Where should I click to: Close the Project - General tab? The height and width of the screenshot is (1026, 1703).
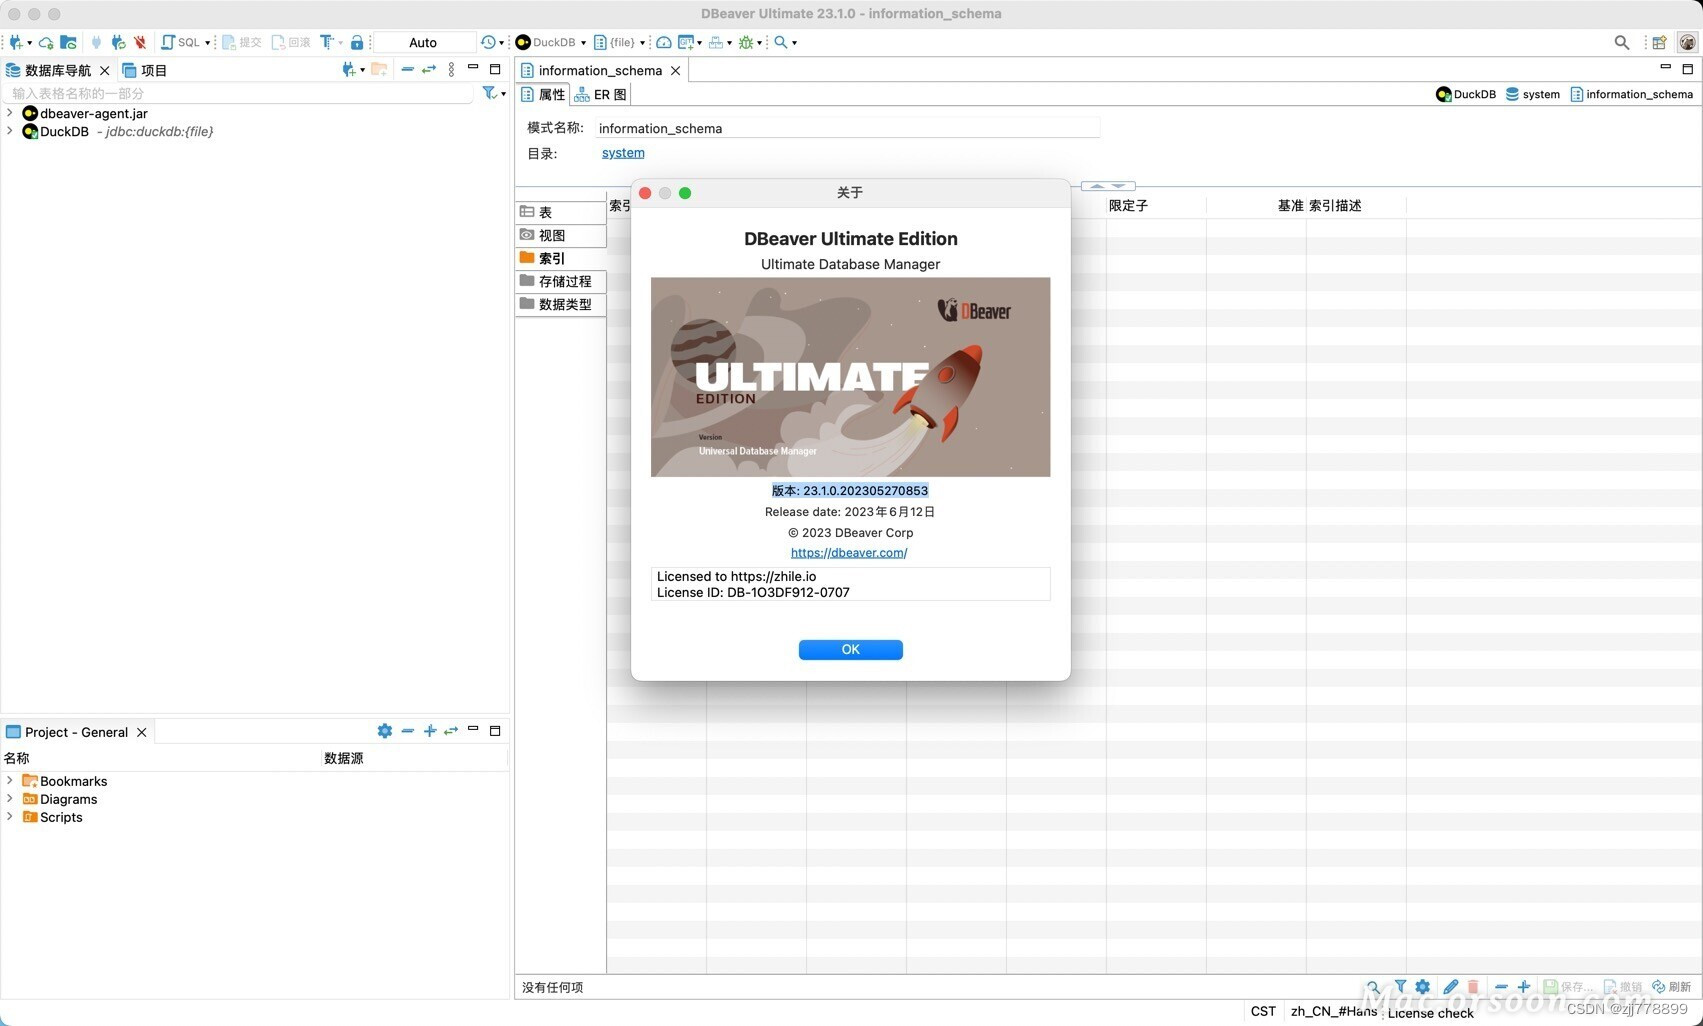click(142, 732)
